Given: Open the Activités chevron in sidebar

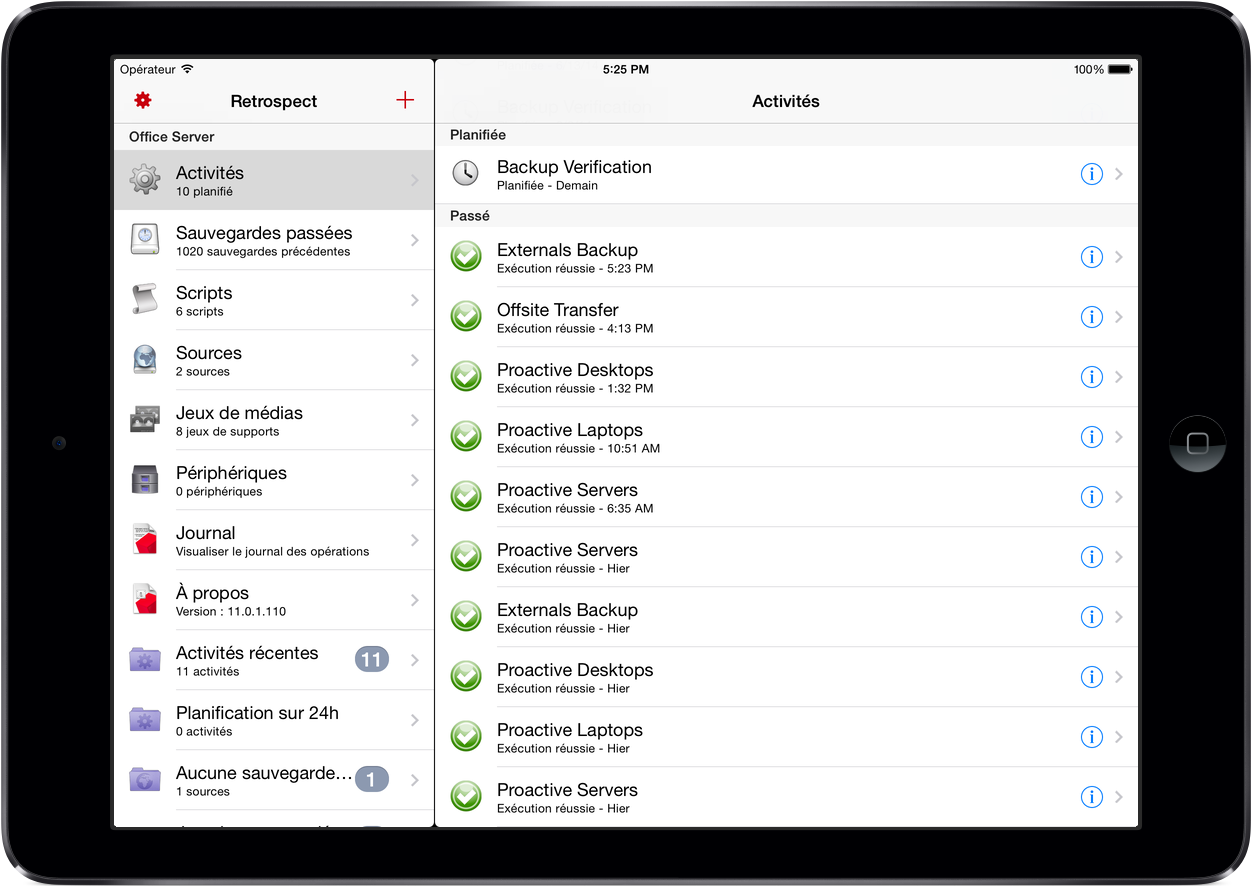Looking at the screenshot, I should point(415,180).
